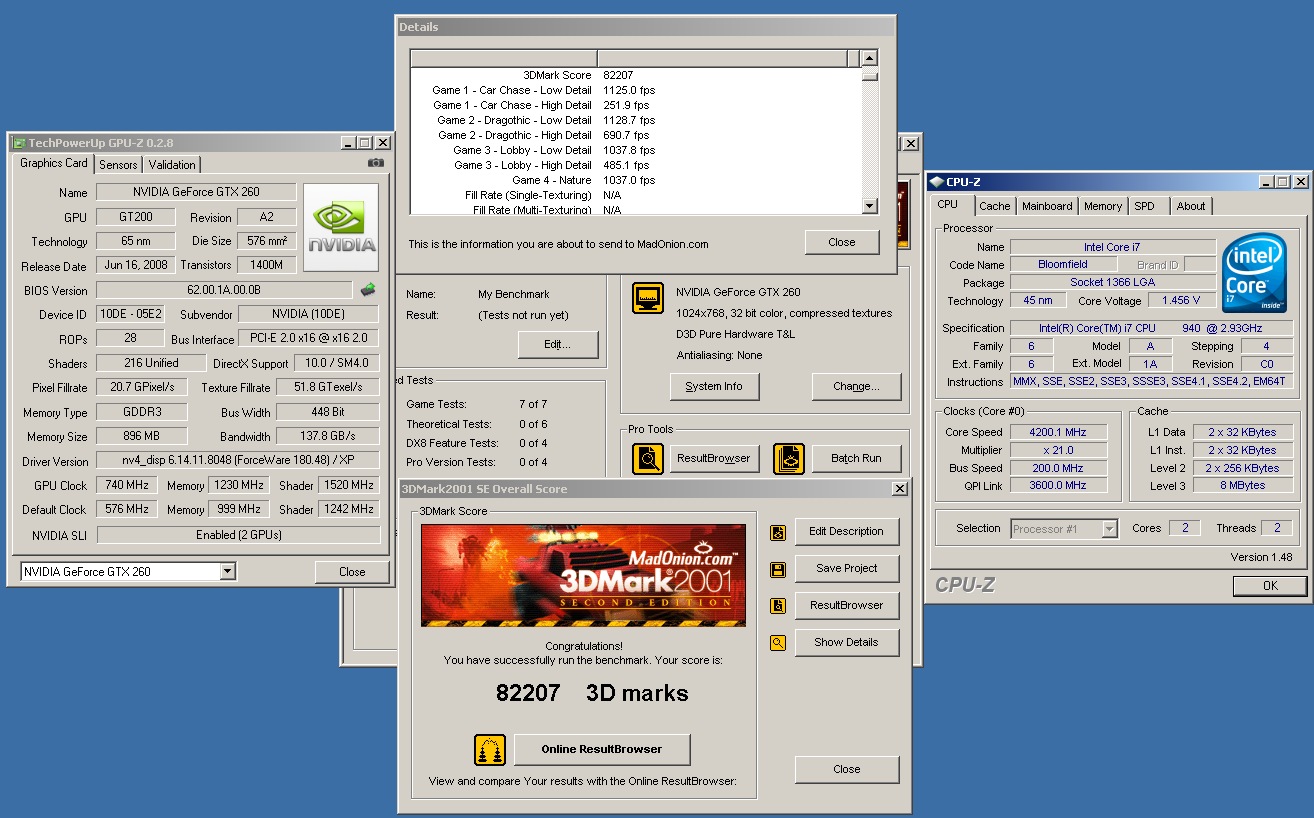This screenshot has height=818, width=1314.
Task: Open the Processor #1 selection dropdown
Action: [1109, 529]
